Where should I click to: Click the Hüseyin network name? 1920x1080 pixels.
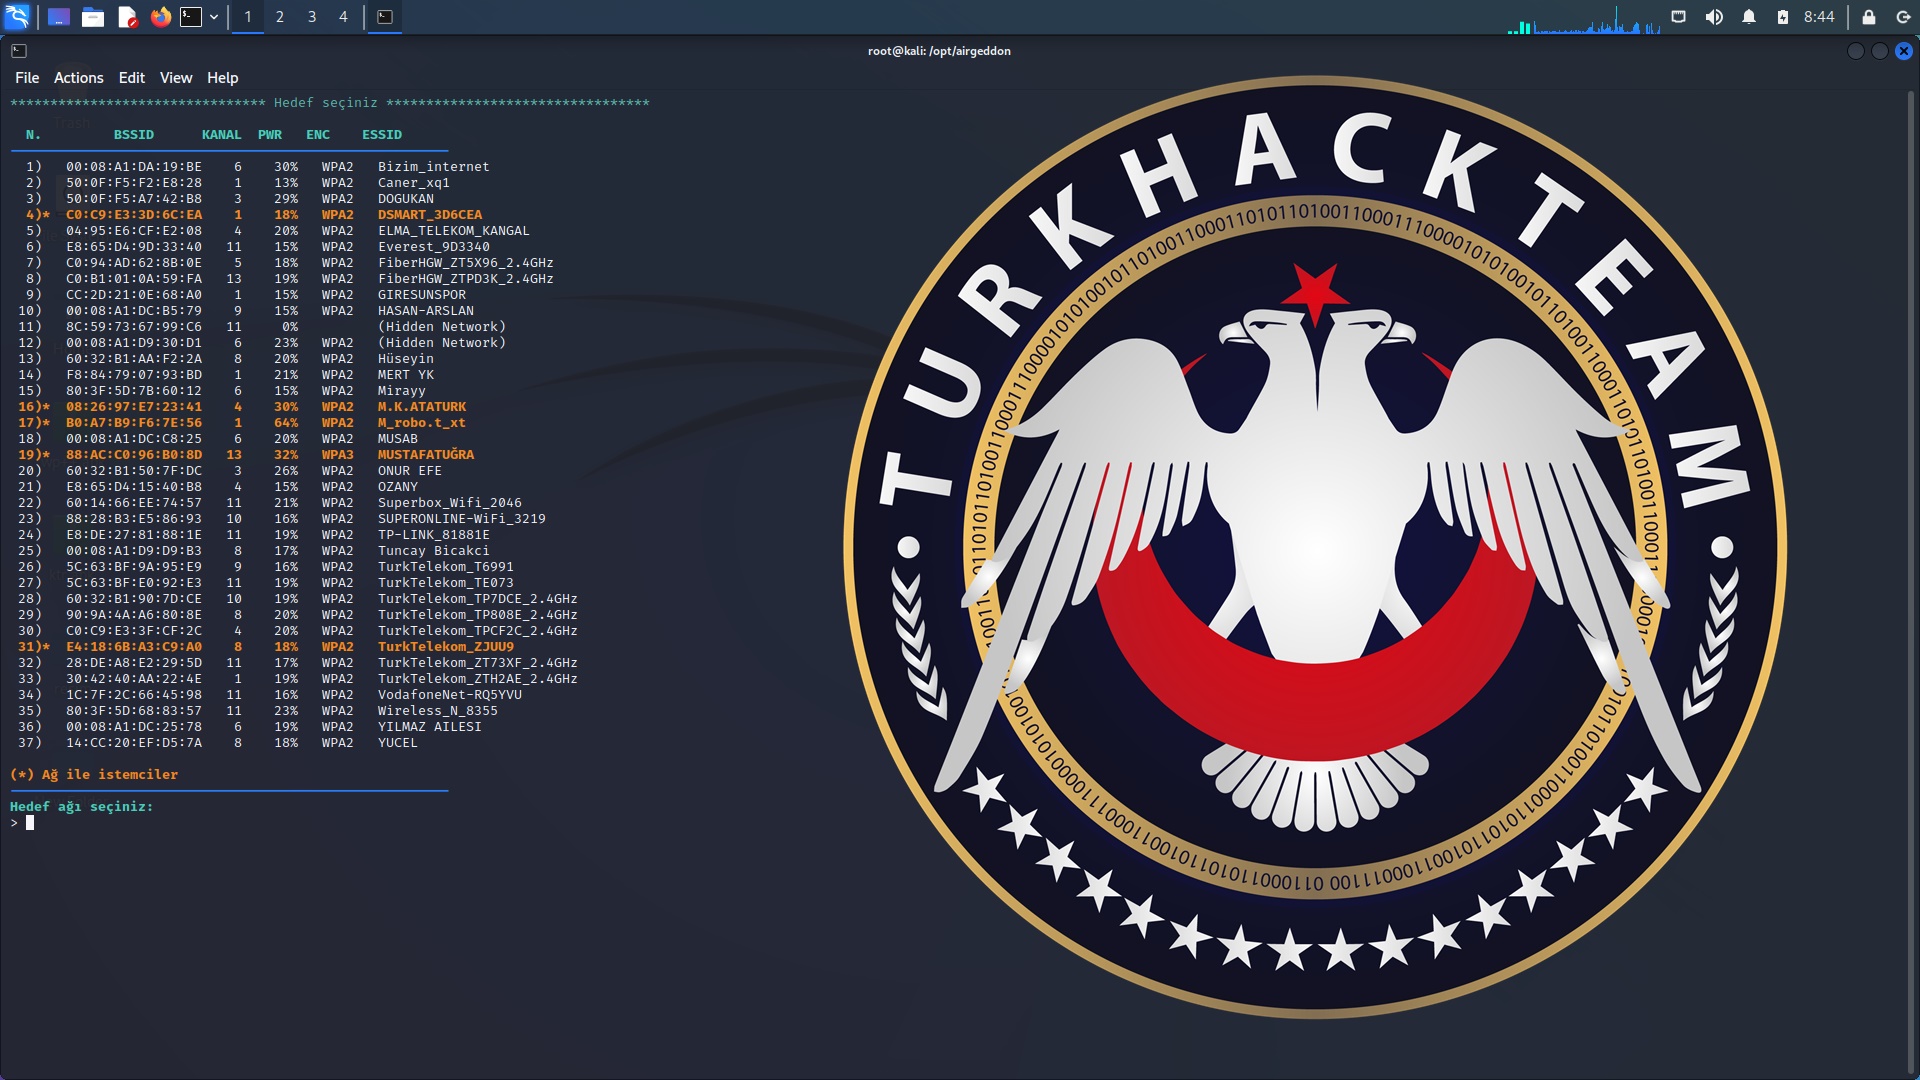(406, 359)
